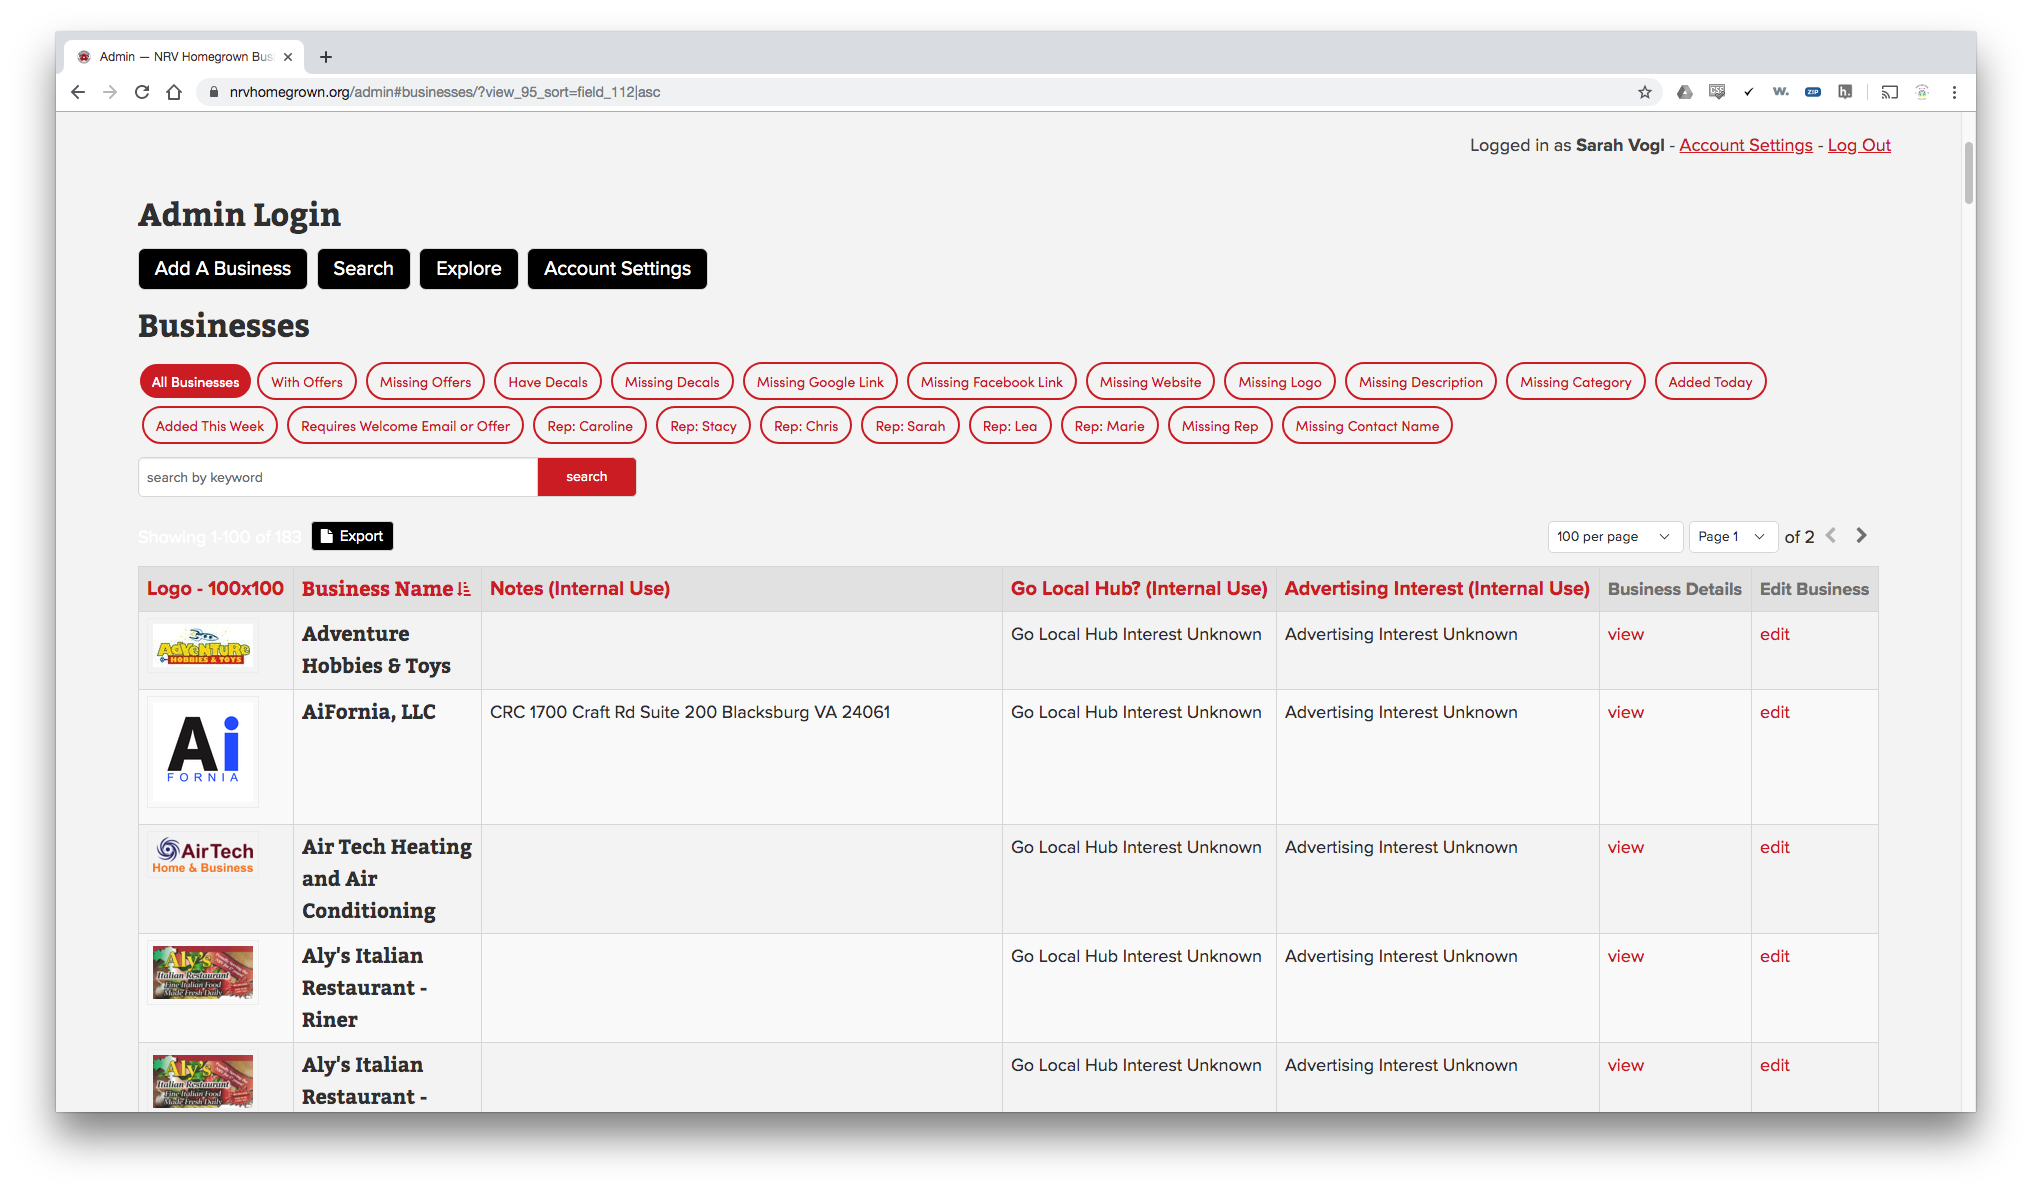Image resolution: width=2032 pixels, height=1192 pixels.
Task: Filter by Rep: Caroline
Action: tap(590, 426)
